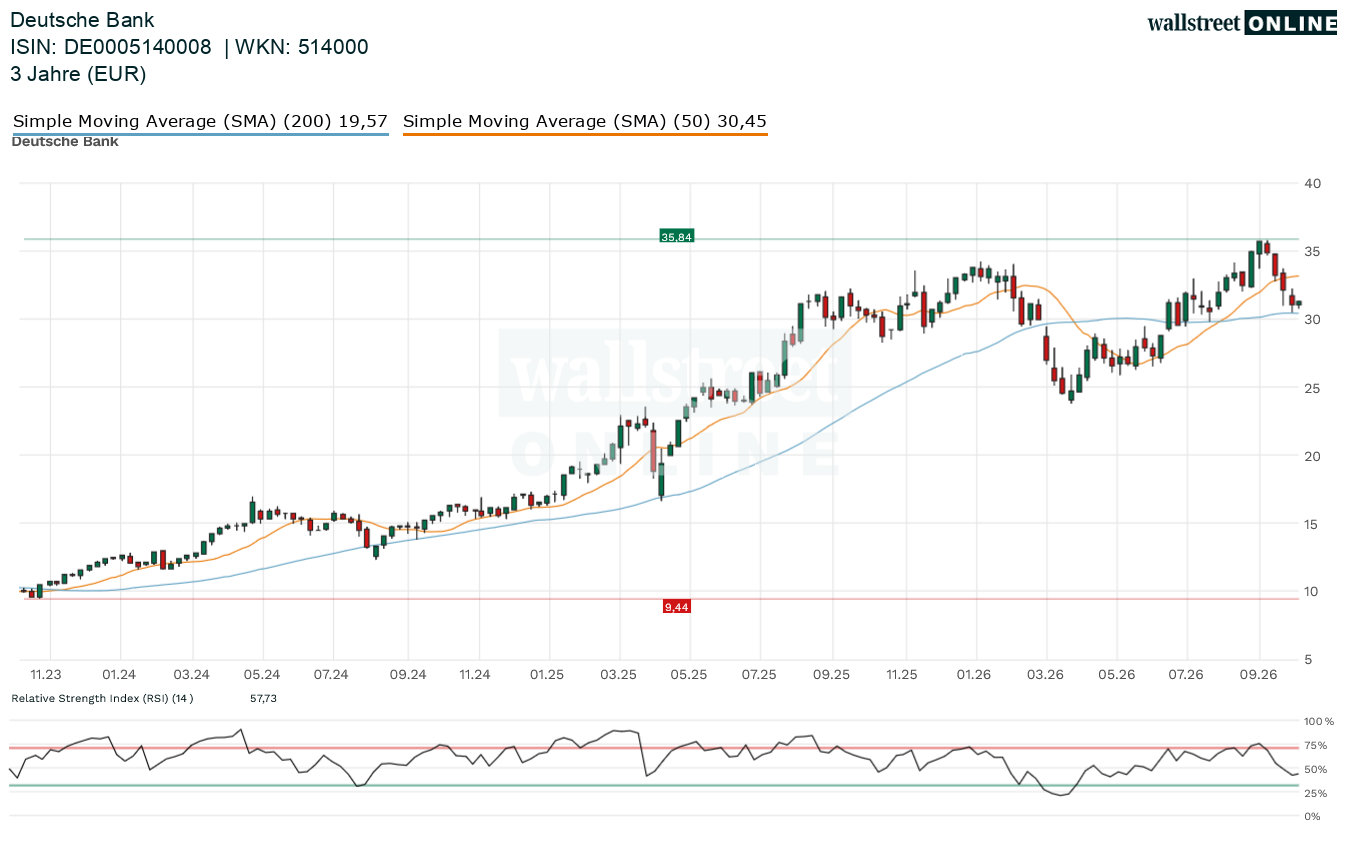Select the 20 price axis value
The image size is (1349, 843).
tap(1313, 455)
